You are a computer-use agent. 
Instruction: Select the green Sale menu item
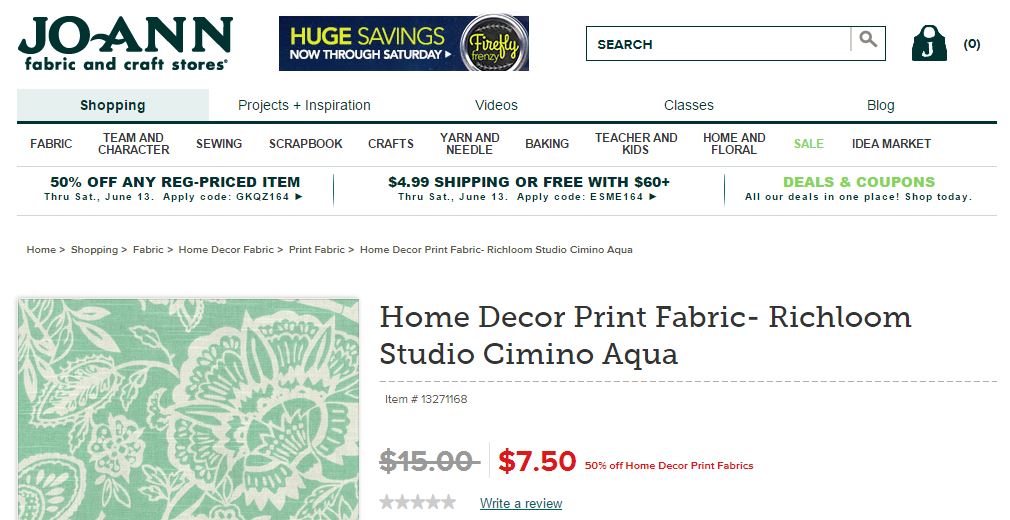point(808,144)
